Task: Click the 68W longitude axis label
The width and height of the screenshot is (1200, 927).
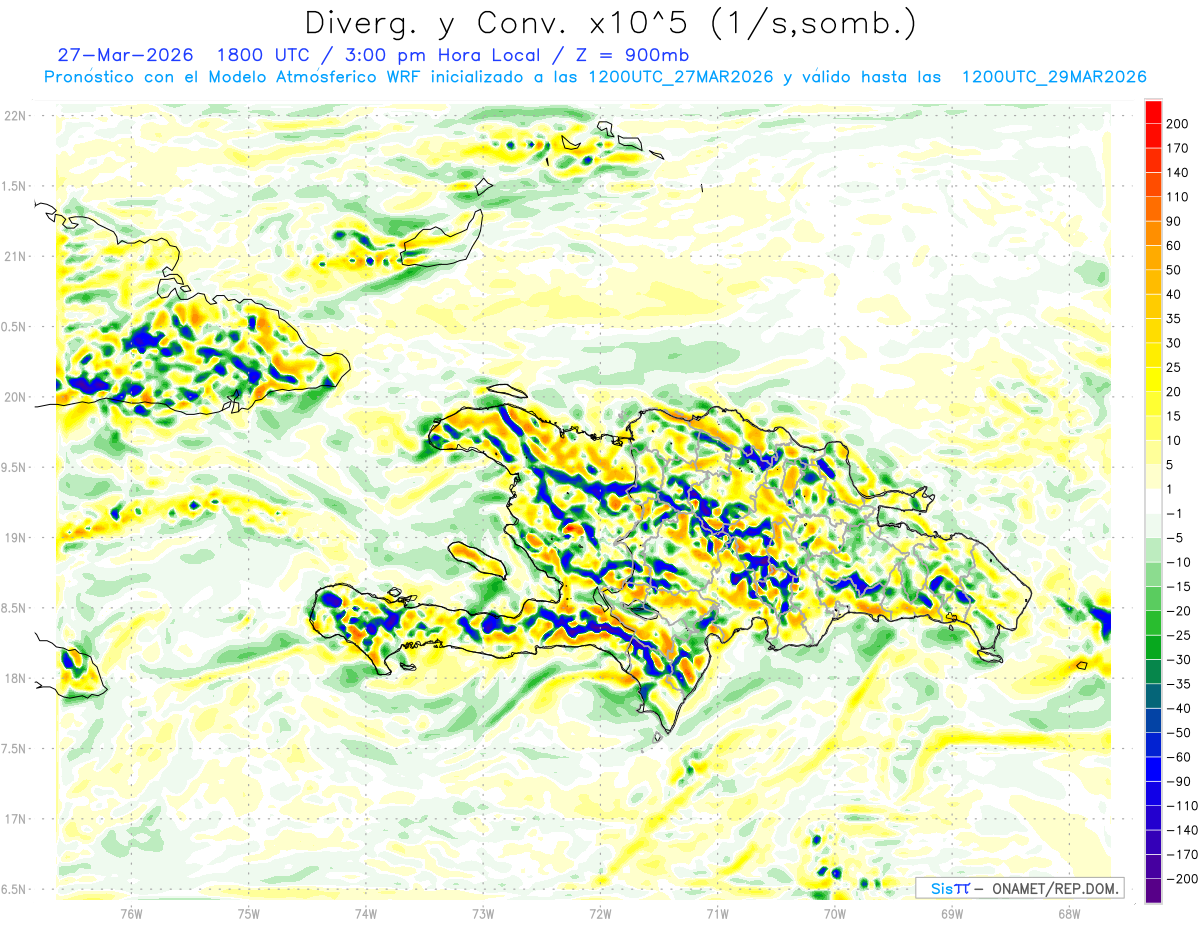Action: pos(1068,913)
